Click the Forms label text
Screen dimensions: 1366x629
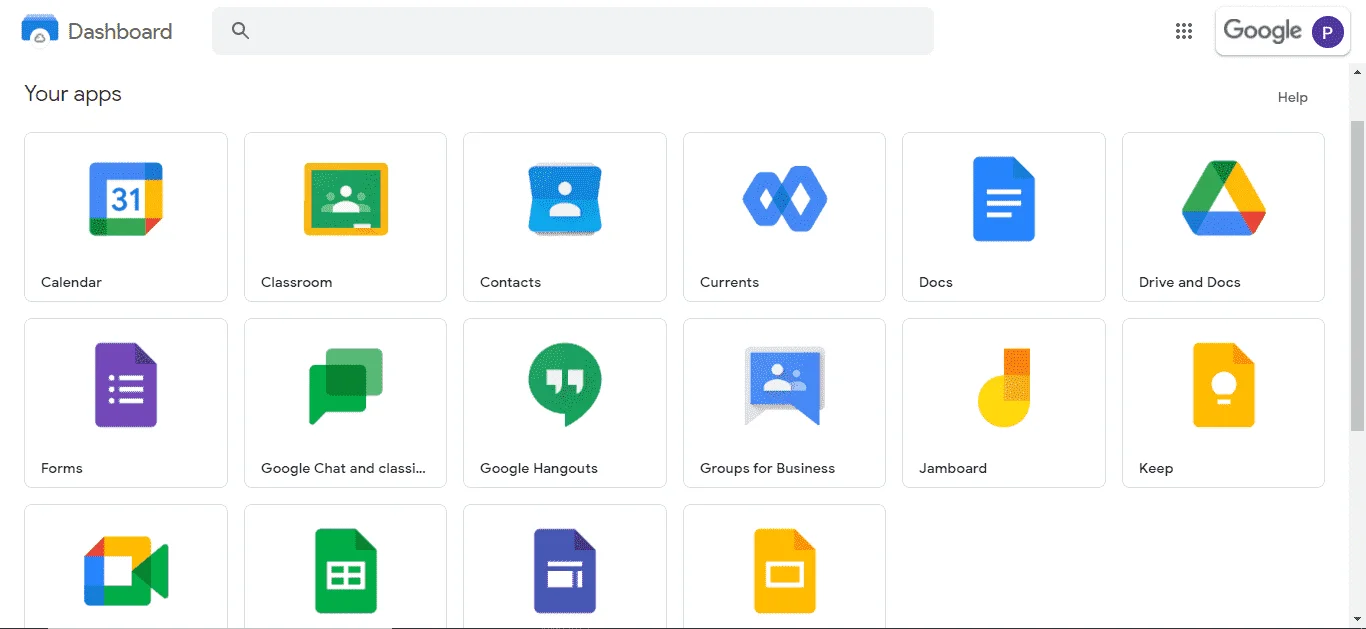pos(62,468)
